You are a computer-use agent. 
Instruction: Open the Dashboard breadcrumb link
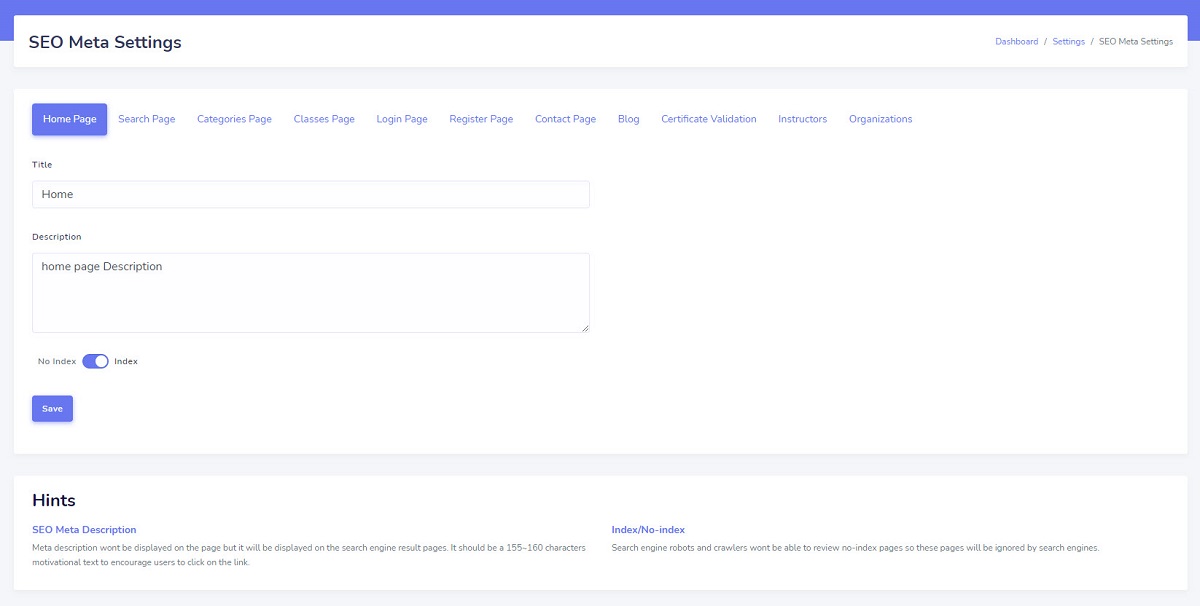pos(1016,42)
